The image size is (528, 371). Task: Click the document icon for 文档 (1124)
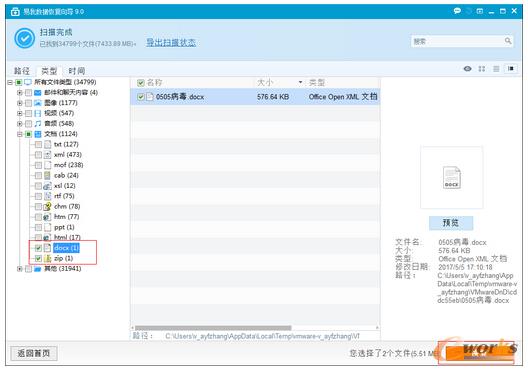(38, 134)
